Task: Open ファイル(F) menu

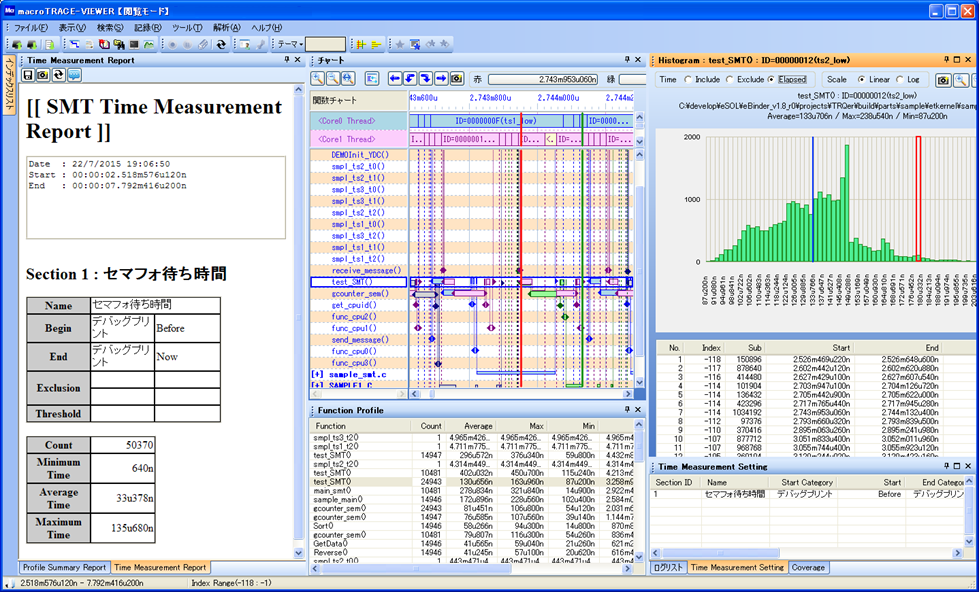Action: click(x=31, y=27)
